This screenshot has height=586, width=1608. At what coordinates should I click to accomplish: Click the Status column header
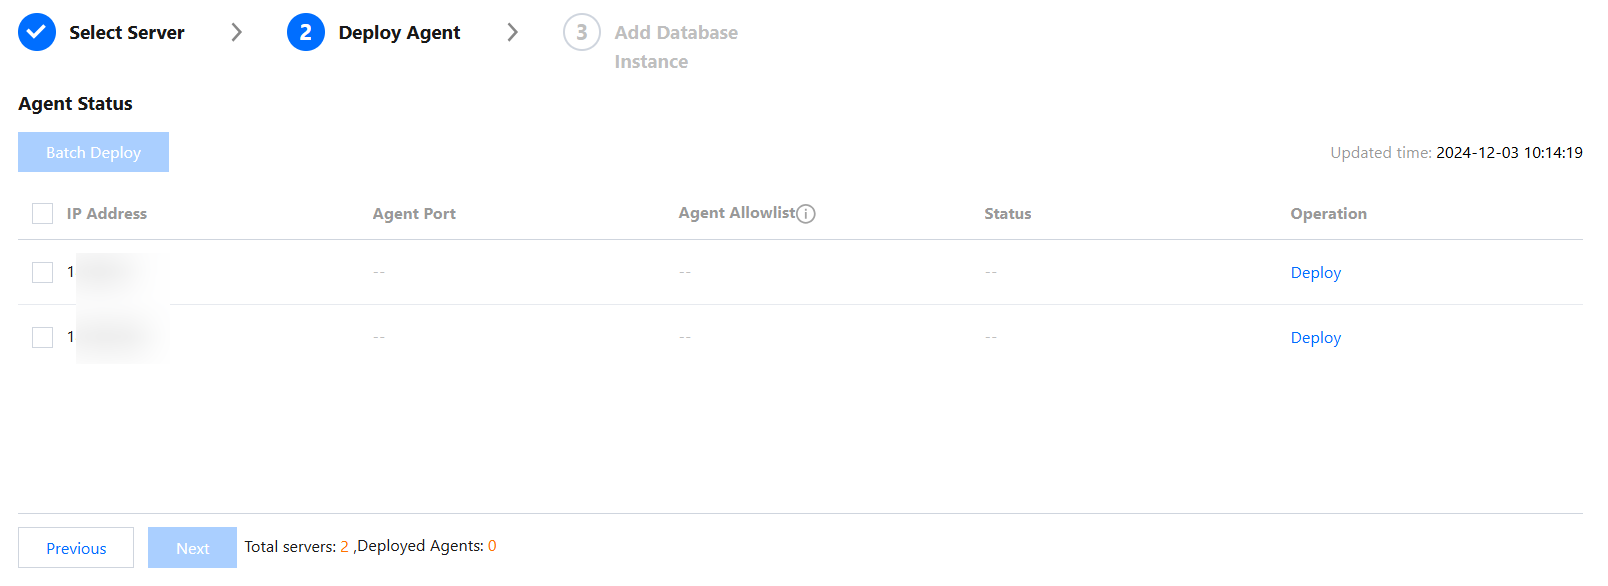click(1007, 214)
